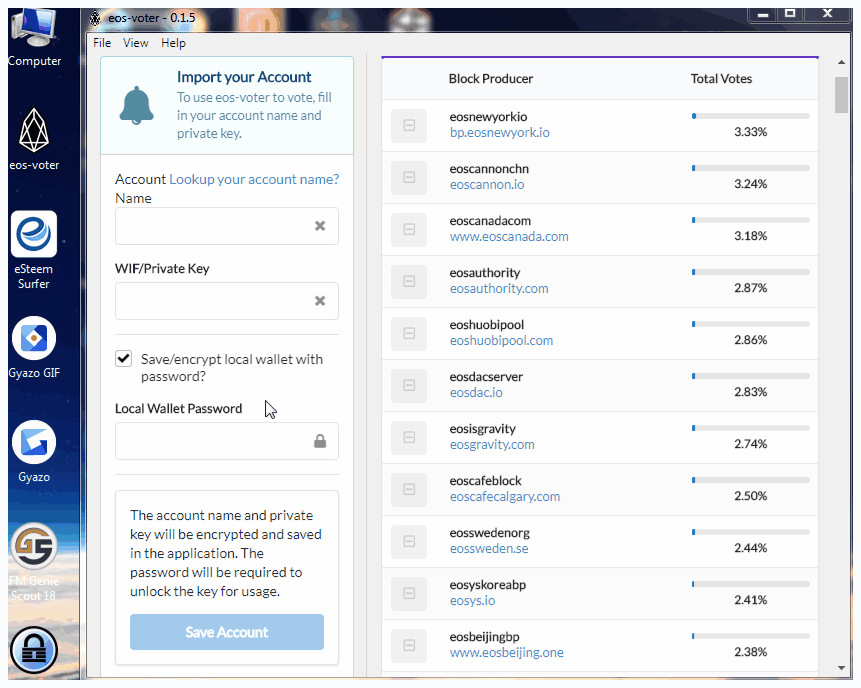
Task: Open the File menu
Action: [102, 43]
